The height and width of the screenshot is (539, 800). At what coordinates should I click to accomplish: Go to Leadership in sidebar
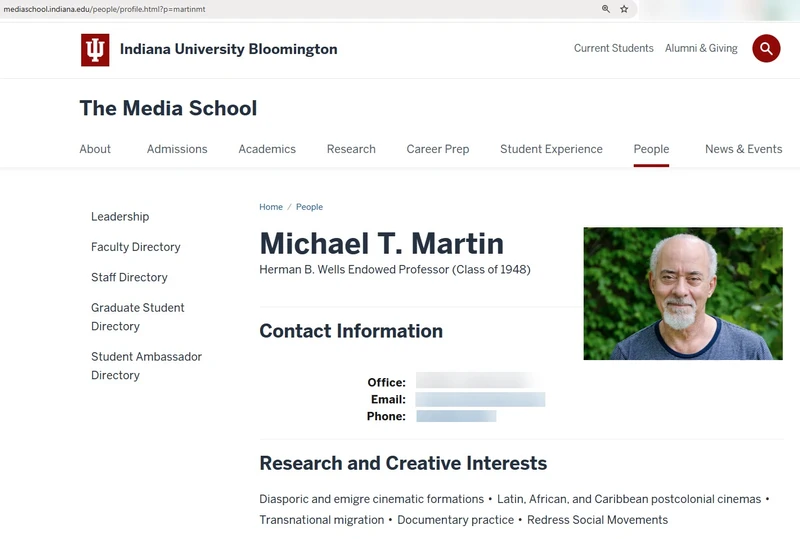click(x=120, y=216)
